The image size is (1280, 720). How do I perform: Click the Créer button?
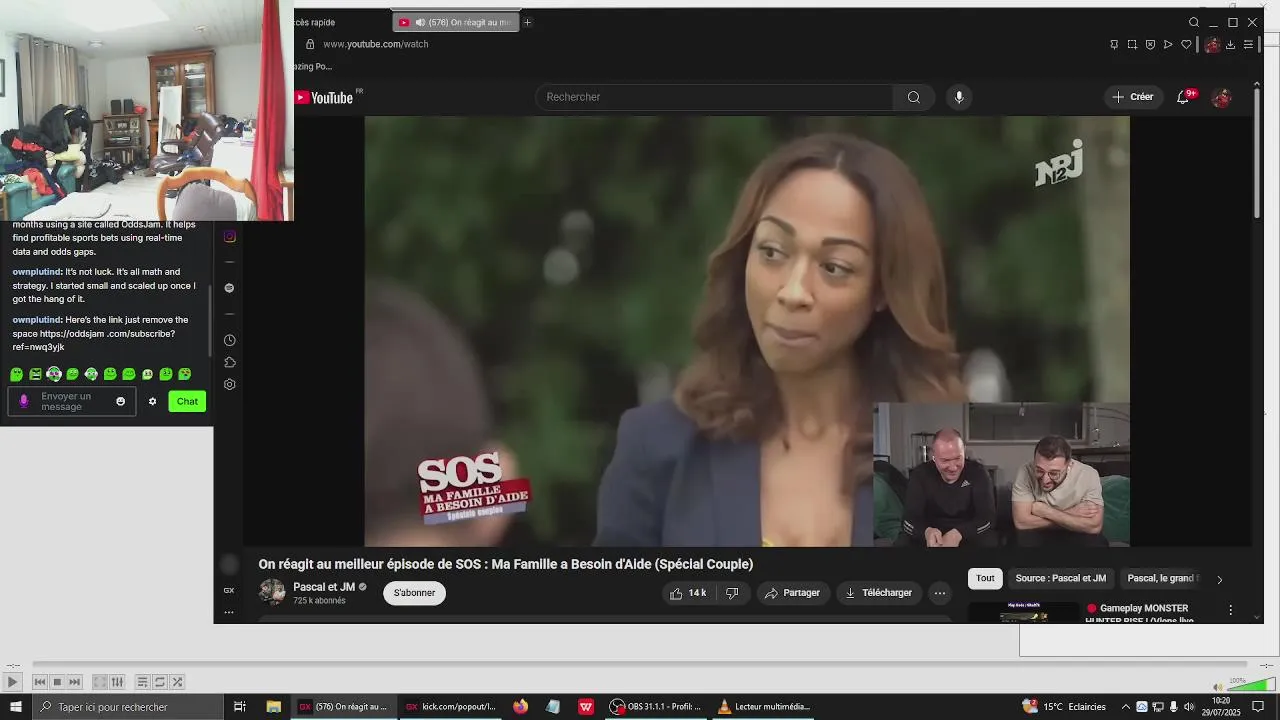(1133, 97)
